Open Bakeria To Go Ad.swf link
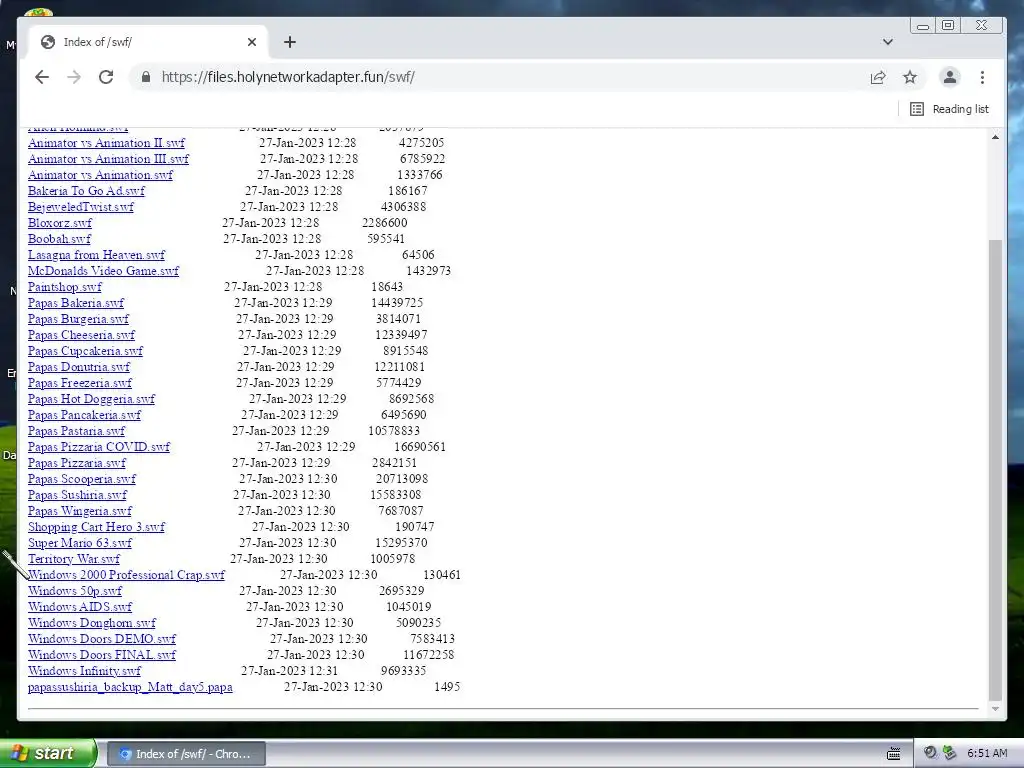Screen dimensions: 1024x768 tap(86, 191)
